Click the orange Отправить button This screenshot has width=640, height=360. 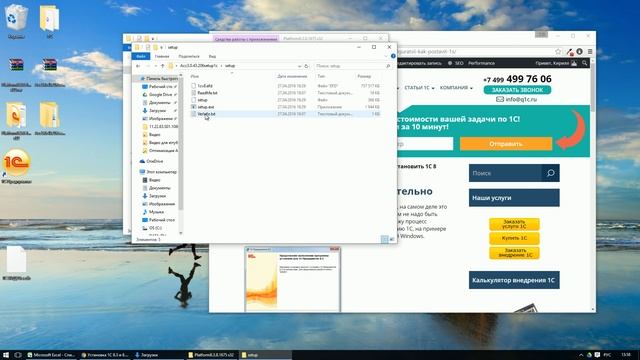point(506,144)
